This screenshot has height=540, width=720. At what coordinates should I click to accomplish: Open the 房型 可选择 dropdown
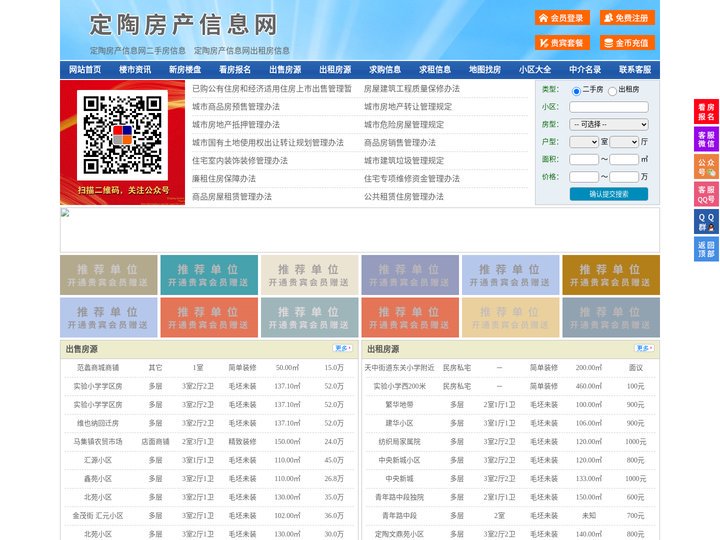tap(608, 124)
